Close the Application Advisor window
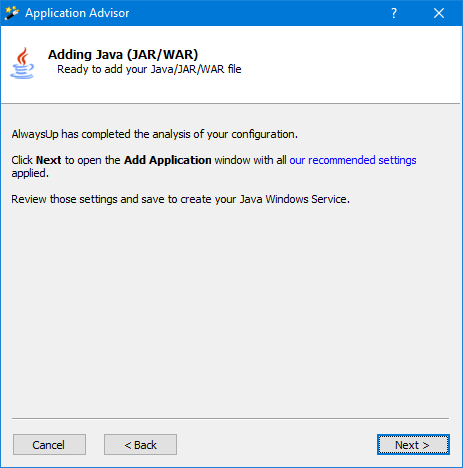The image size is (463, 468). pyautogui.click(x=439, y=13)
